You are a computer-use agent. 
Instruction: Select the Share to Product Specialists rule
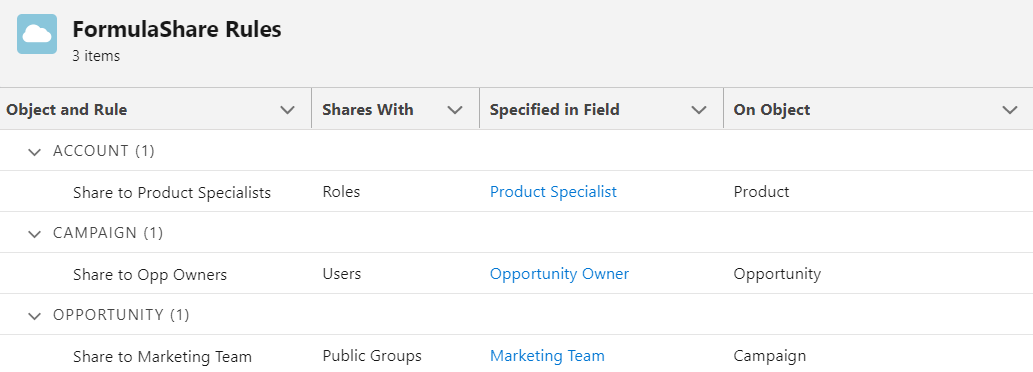point(172,192)
